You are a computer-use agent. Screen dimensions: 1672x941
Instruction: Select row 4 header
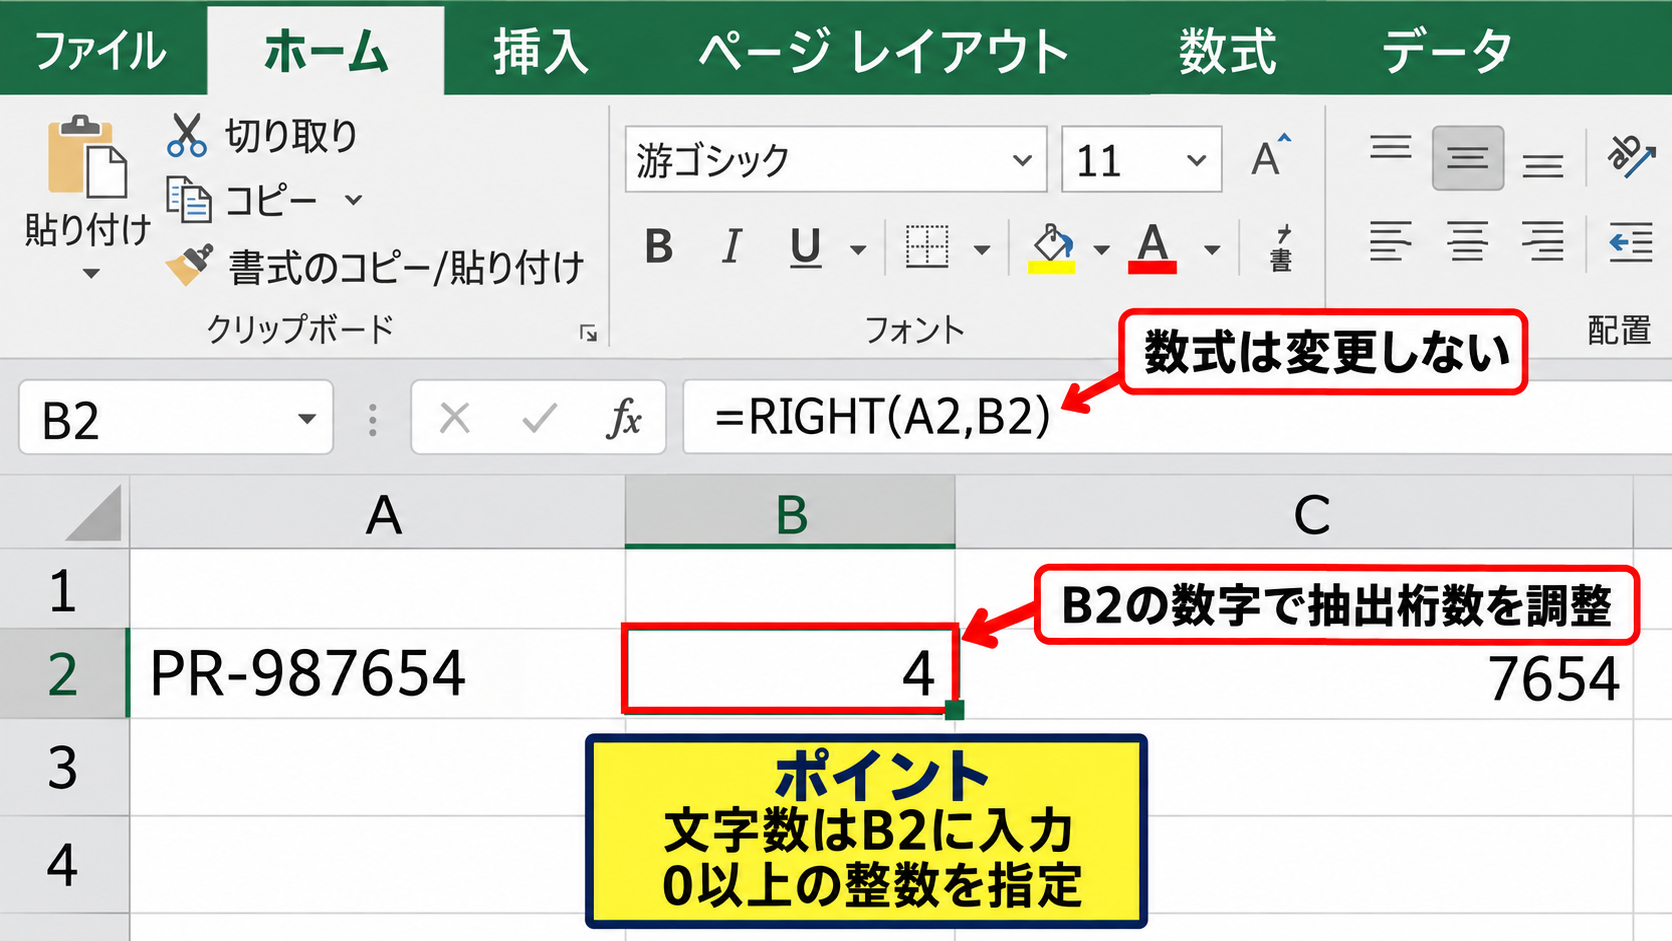(63, 864)
